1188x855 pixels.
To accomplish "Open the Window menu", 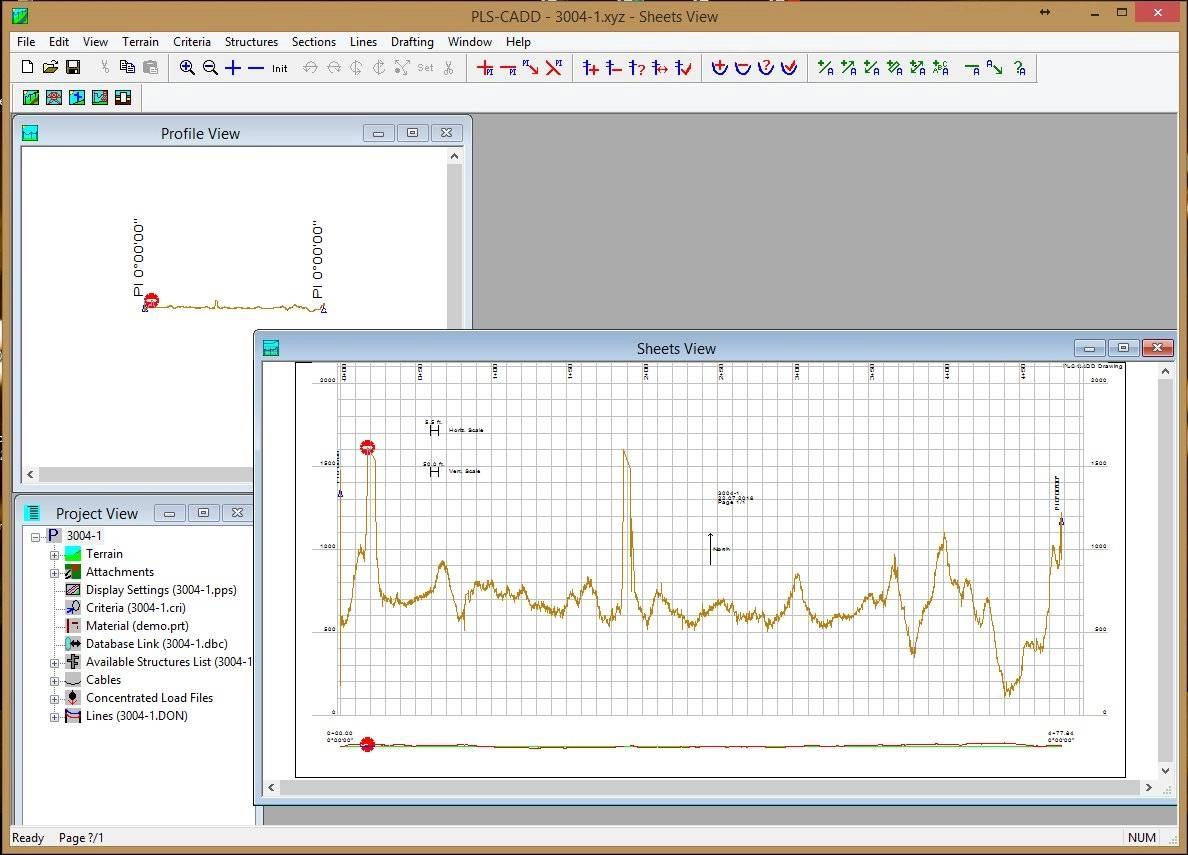I will pos(470,42).
